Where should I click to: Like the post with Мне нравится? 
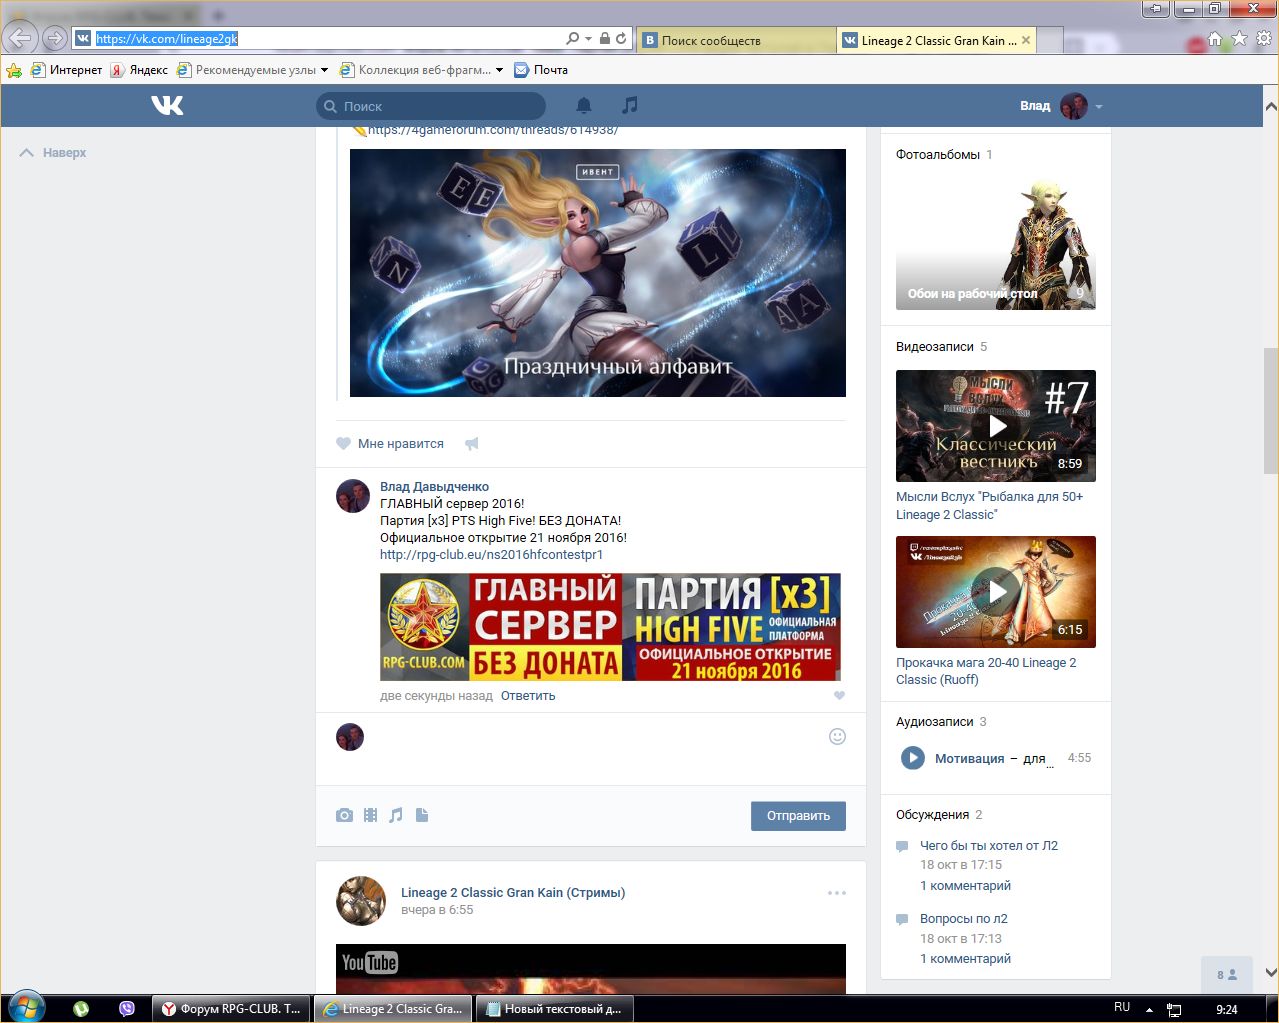[x=390, y=443]
